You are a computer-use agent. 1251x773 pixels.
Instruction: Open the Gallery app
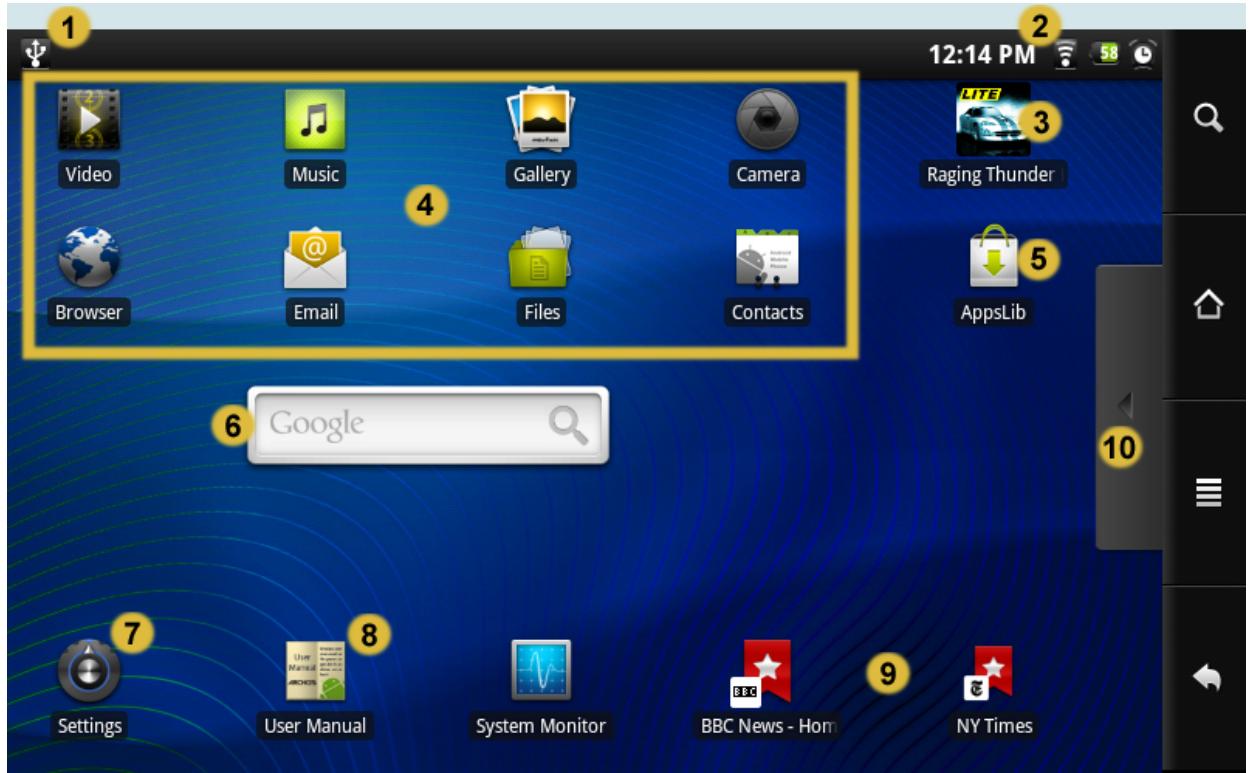[541, 120]
